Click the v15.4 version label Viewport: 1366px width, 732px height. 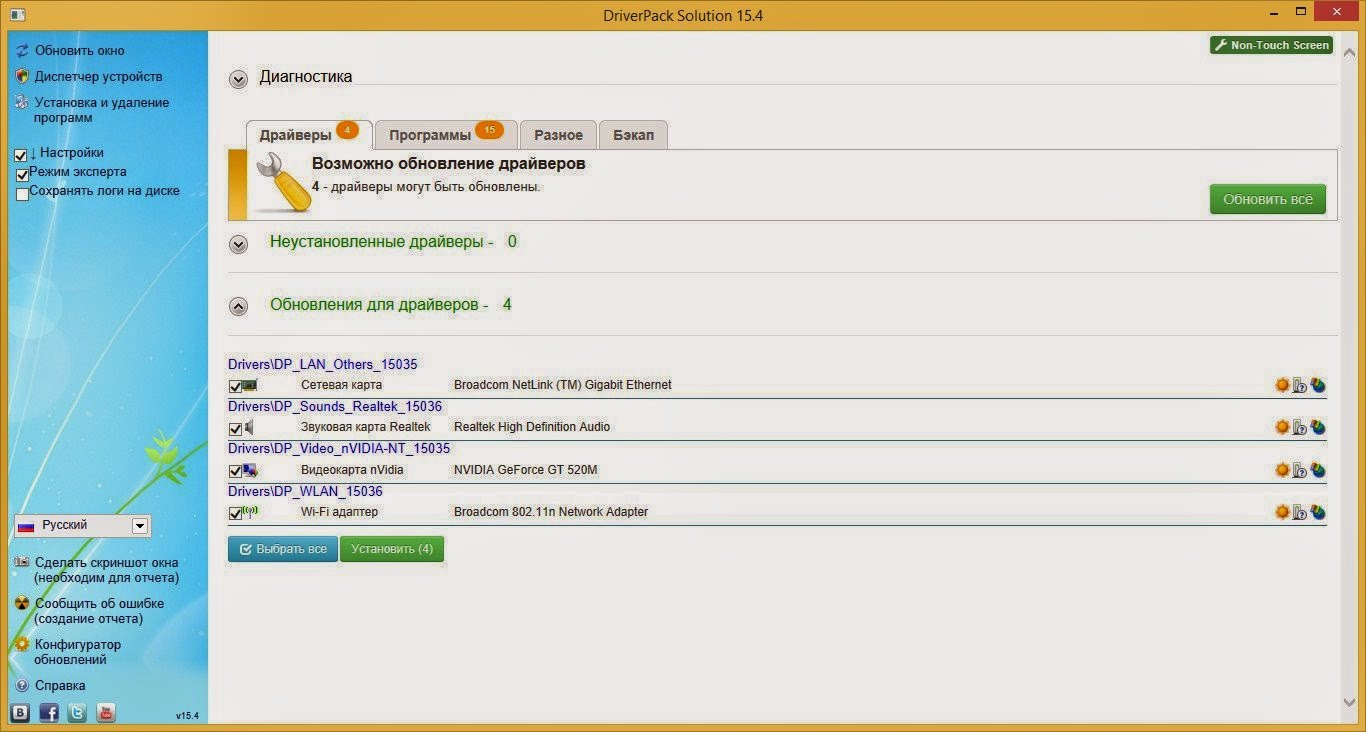pyautogui.click(x=187, y=716)
